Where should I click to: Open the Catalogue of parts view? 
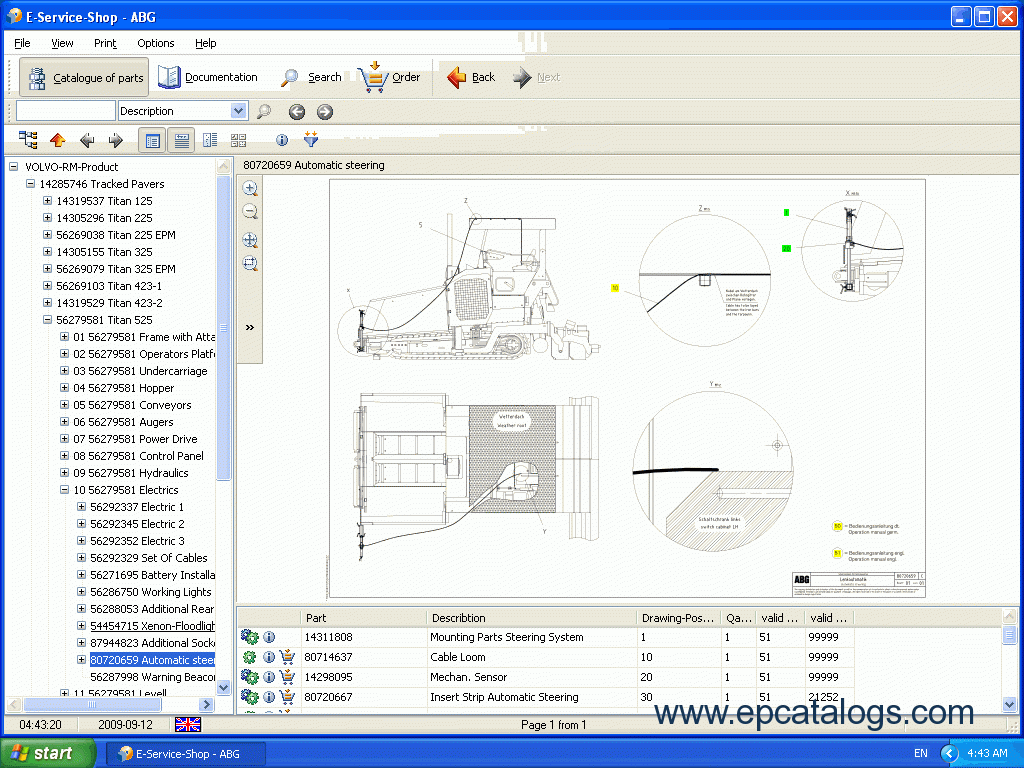pos(84,78)
